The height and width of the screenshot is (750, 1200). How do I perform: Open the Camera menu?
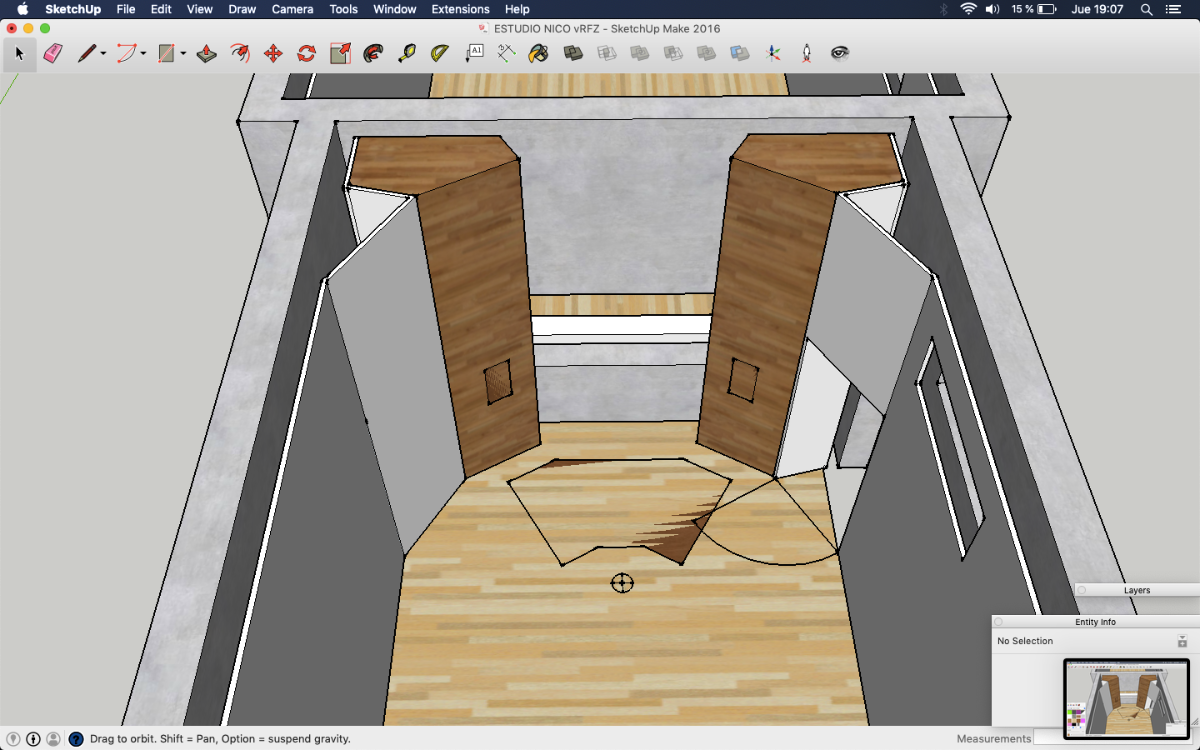(x=292, y=9)
